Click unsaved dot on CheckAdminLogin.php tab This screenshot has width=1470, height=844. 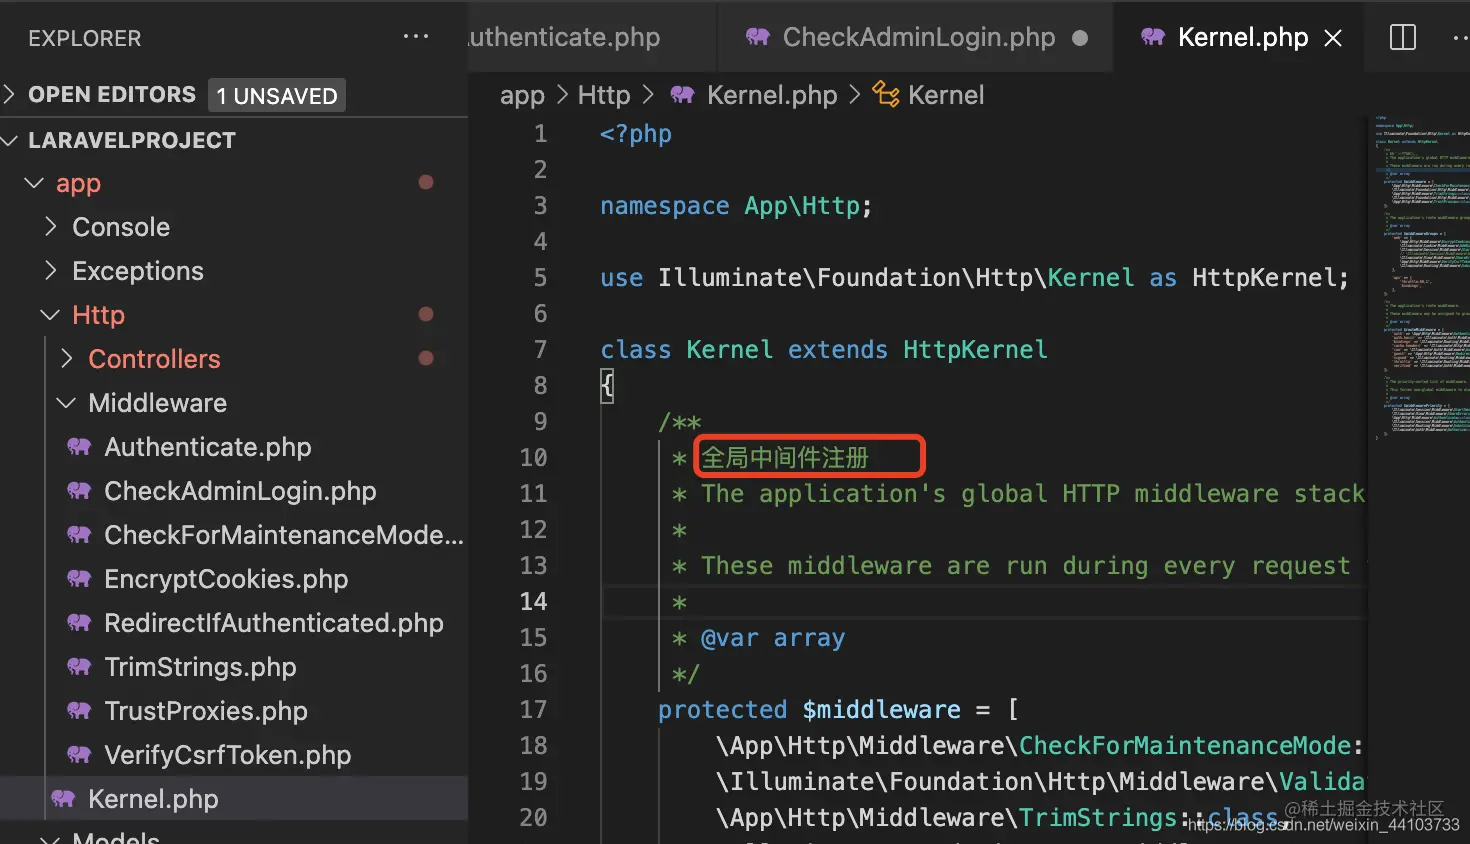[1080, 38]
